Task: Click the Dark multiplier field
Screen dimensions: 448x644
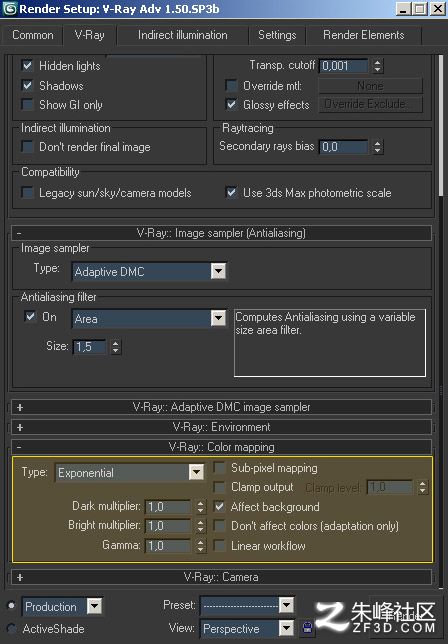Action: 168,507
